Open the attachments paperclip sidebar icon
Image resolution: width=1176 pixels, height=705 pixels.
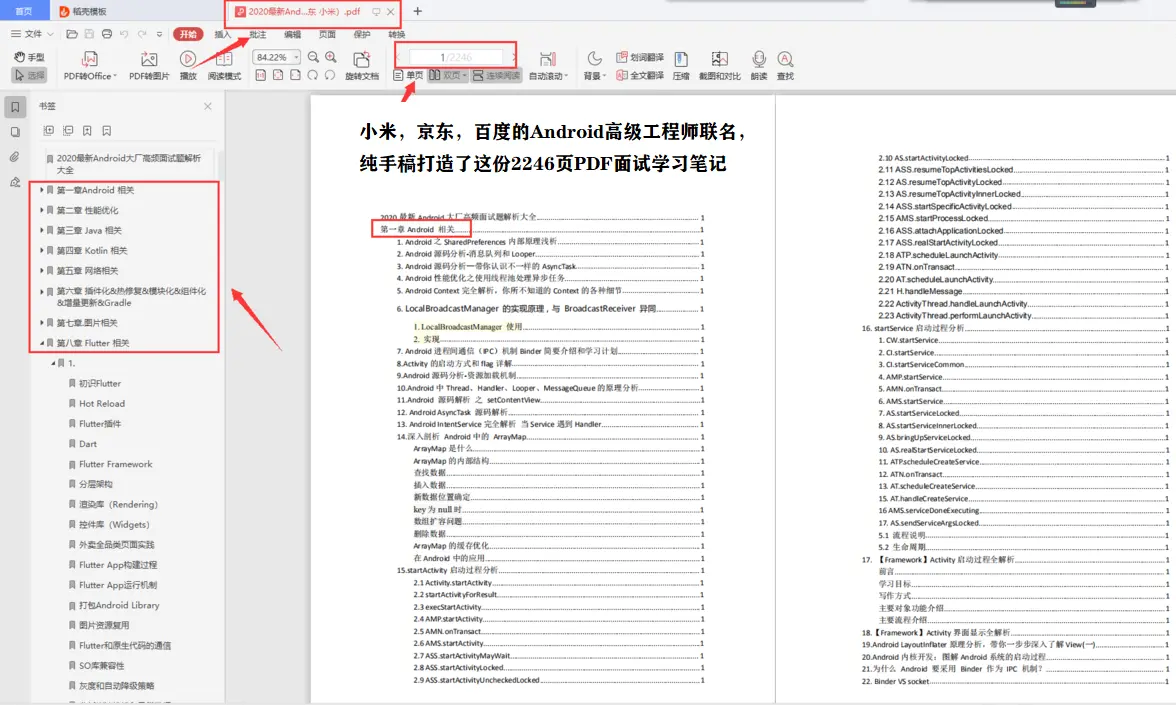[x=15, y=157]
